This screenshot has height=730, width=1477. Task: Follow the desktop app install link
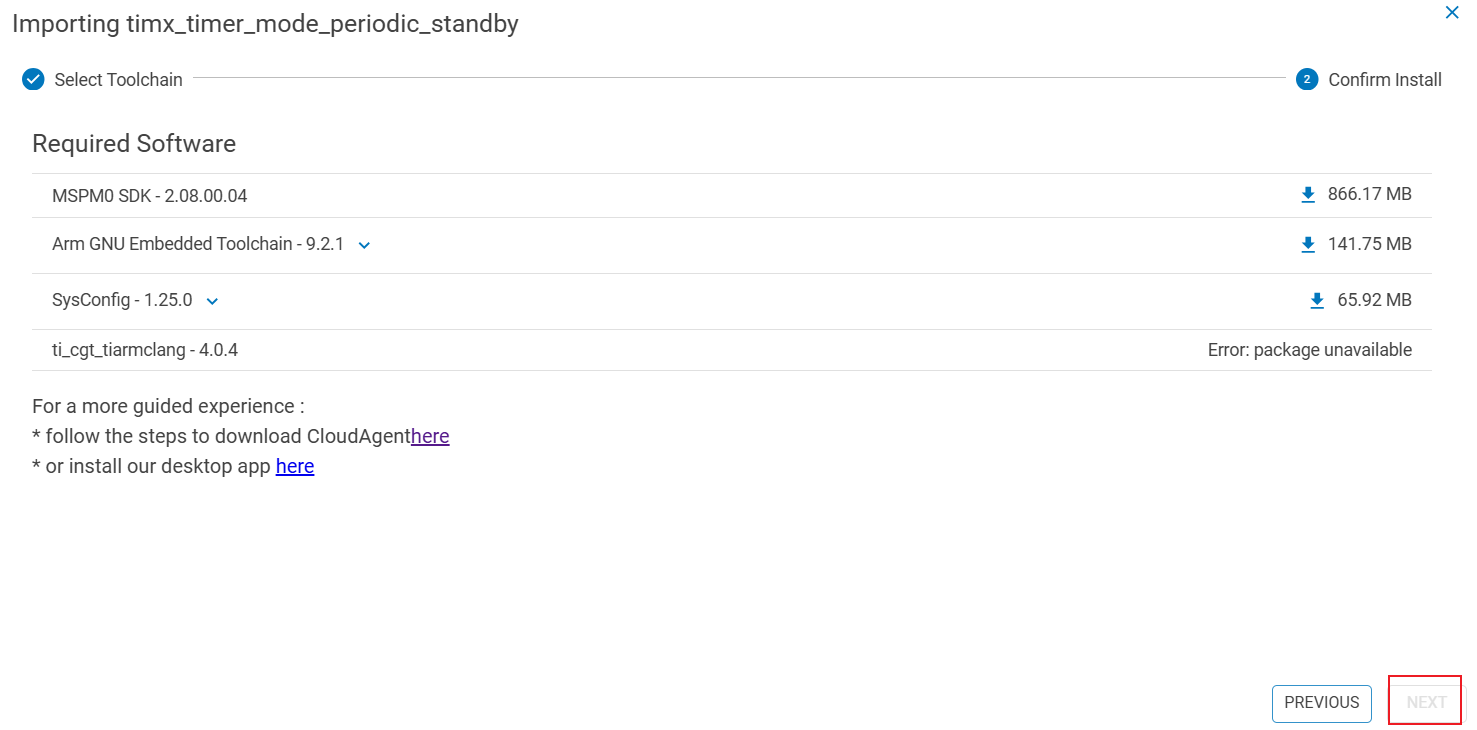[x=295, y=466]
